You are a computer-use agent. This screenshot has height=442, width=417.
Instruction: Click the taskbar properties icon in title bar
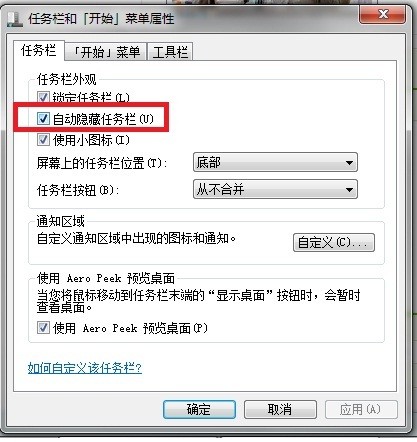coord(15,19)
